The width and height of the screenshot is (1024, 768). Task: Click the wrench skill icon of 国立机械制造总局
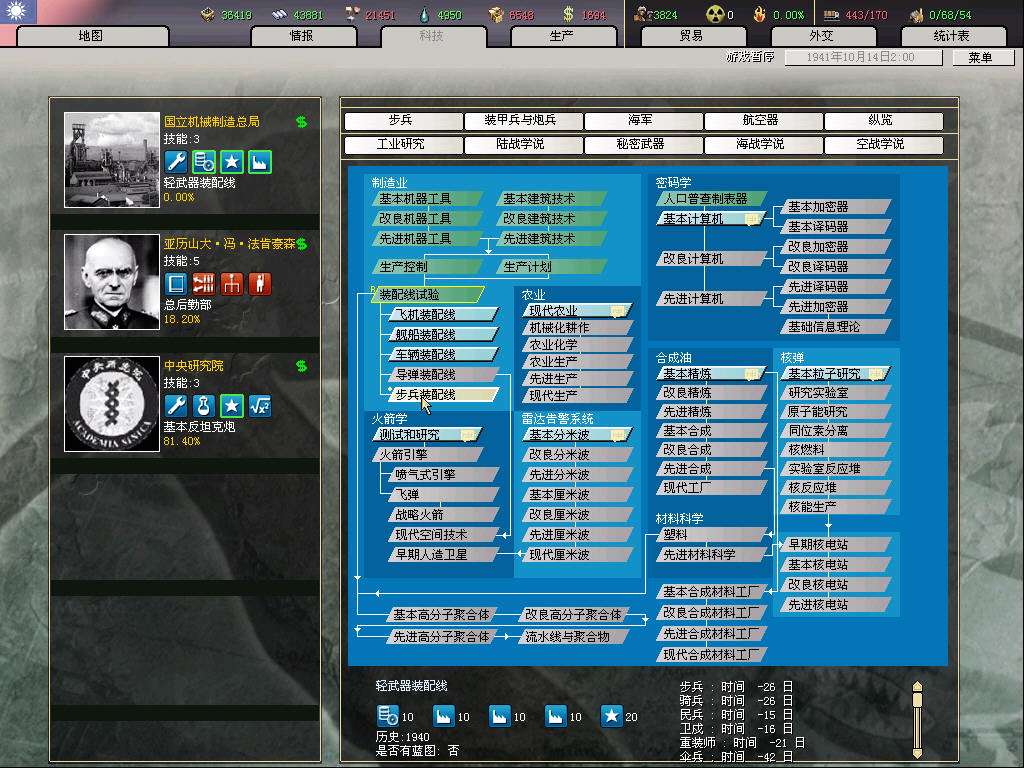coord(176,161)
